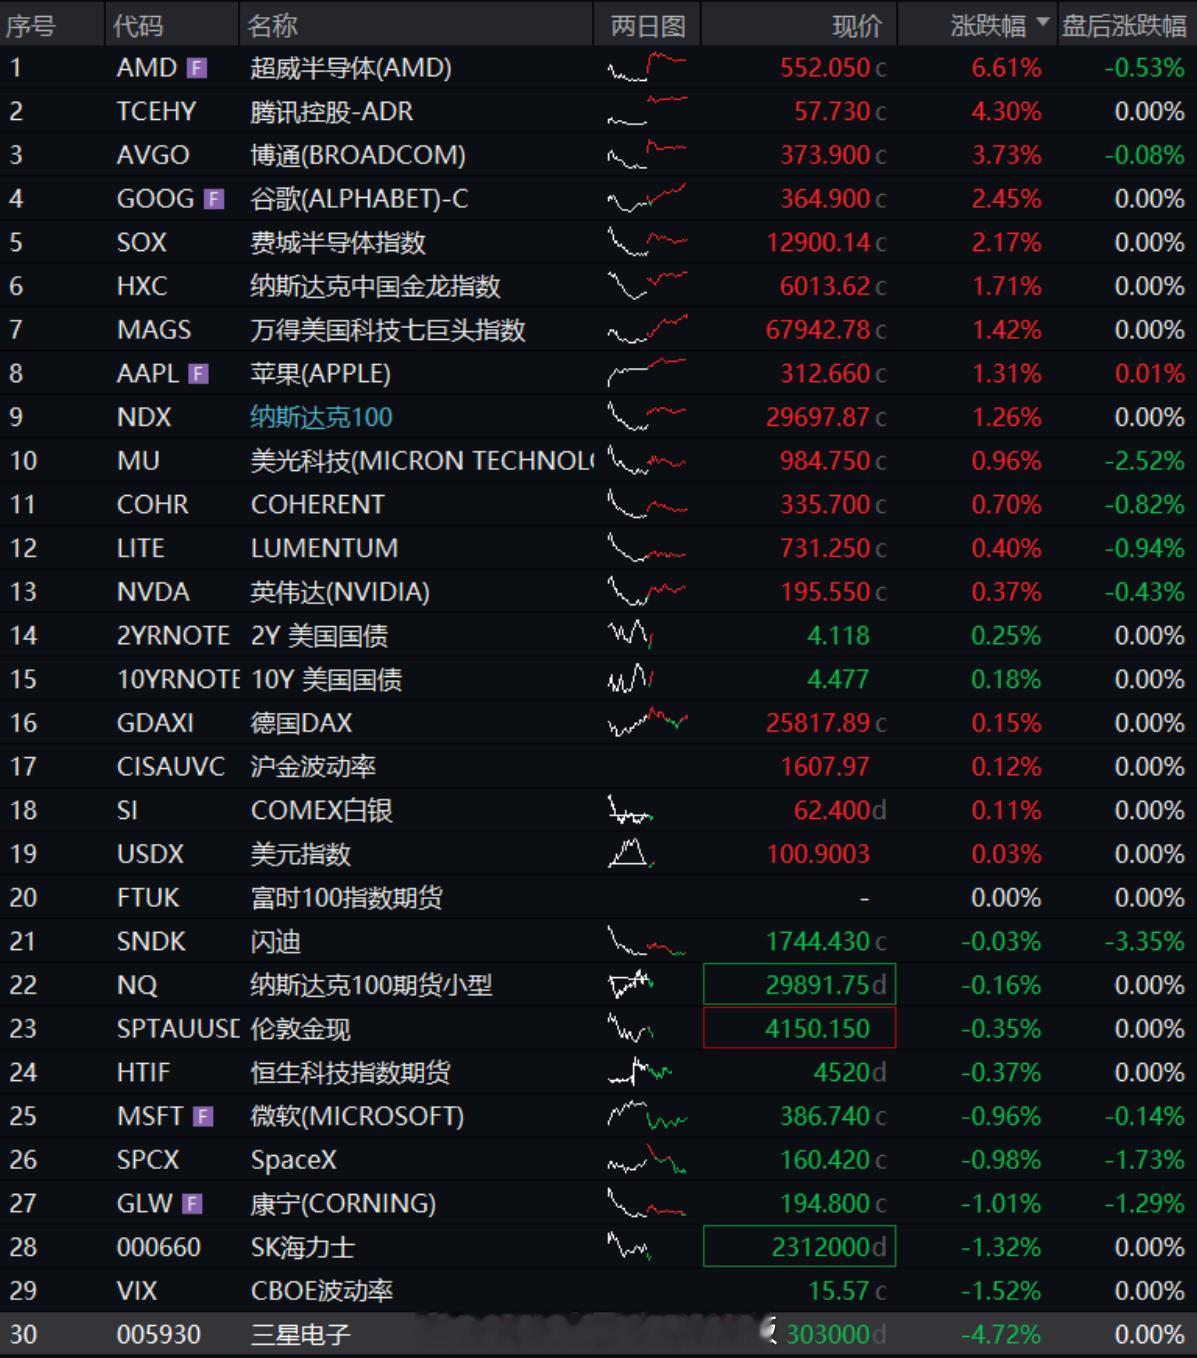Click the F badge next to GOOG
This screenshot has width=1197, height=1358.
point(214,199)
